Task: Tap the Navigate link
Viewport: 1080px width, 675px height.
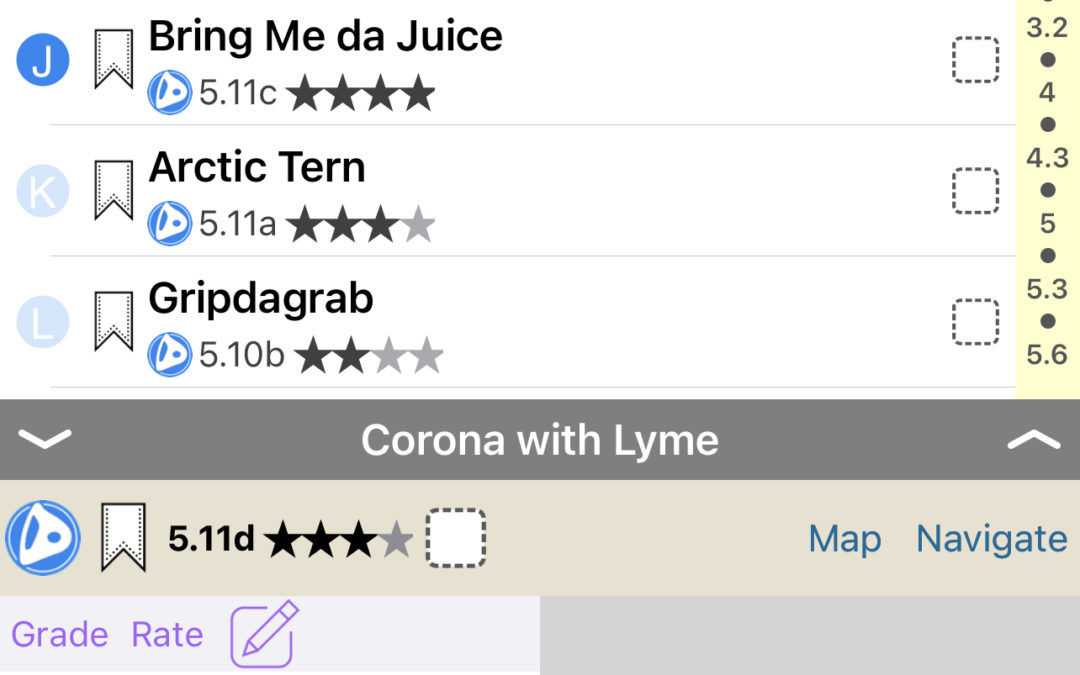Action: pos(991,539)
